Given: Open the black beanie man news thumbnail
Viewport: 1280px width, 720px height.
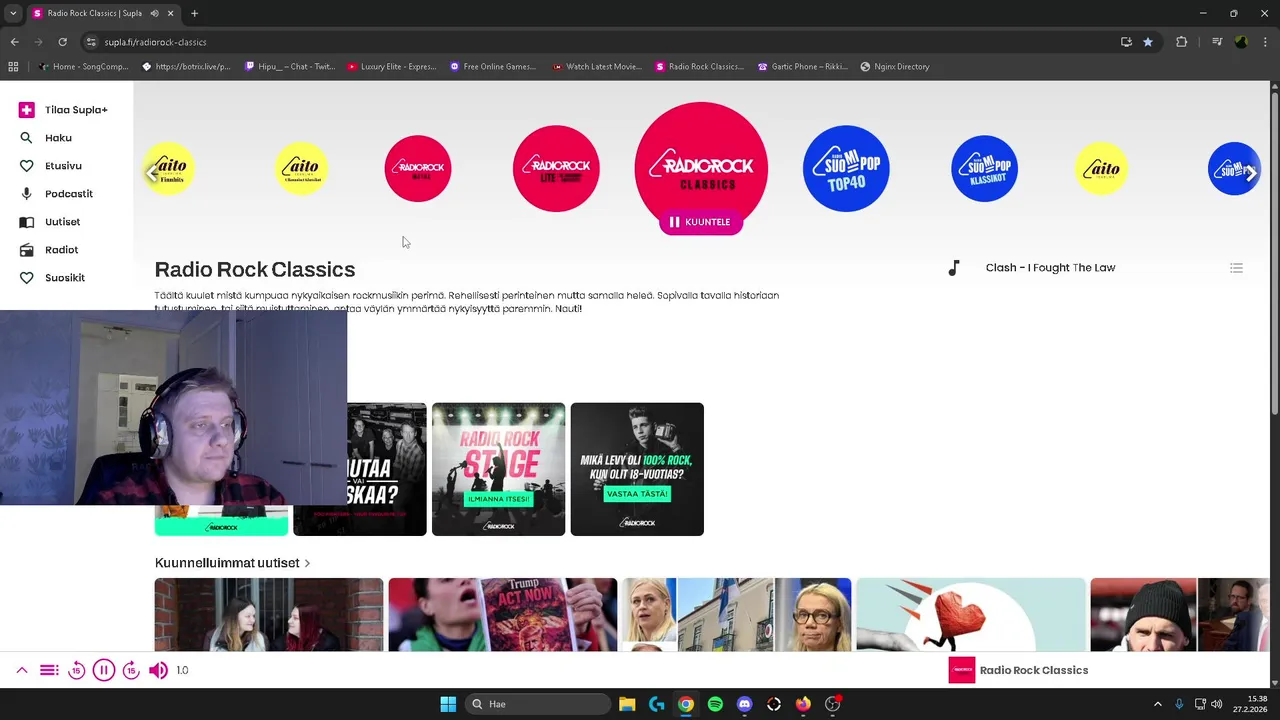Looking at the screenshot, I should 1180,614.
